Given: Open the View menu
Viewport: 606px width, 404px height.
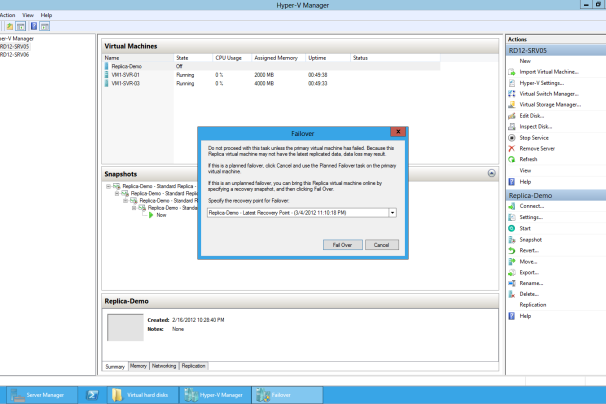Looking at the screenshot, I should click(x=28, y=15).
